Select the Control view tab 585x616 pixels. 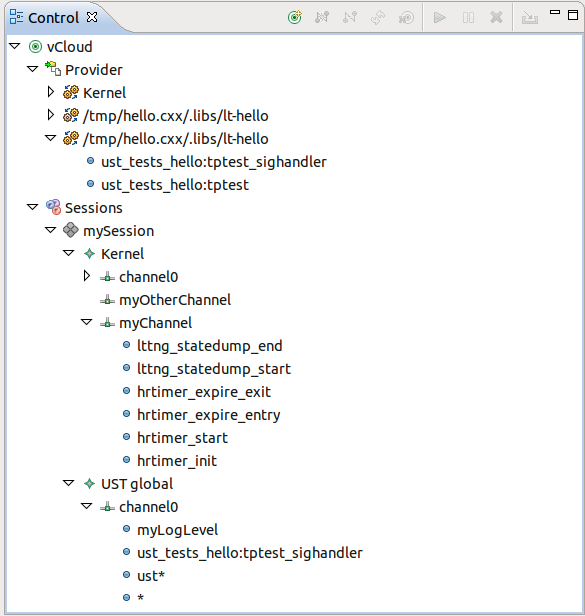coord(54,18)
